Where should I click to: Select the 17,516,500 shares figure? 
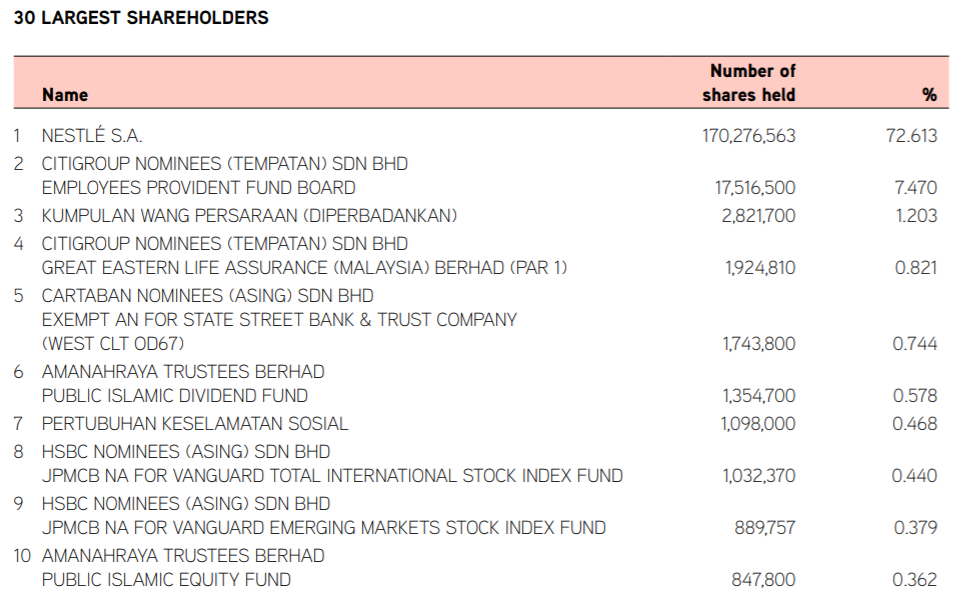point(755,187)
